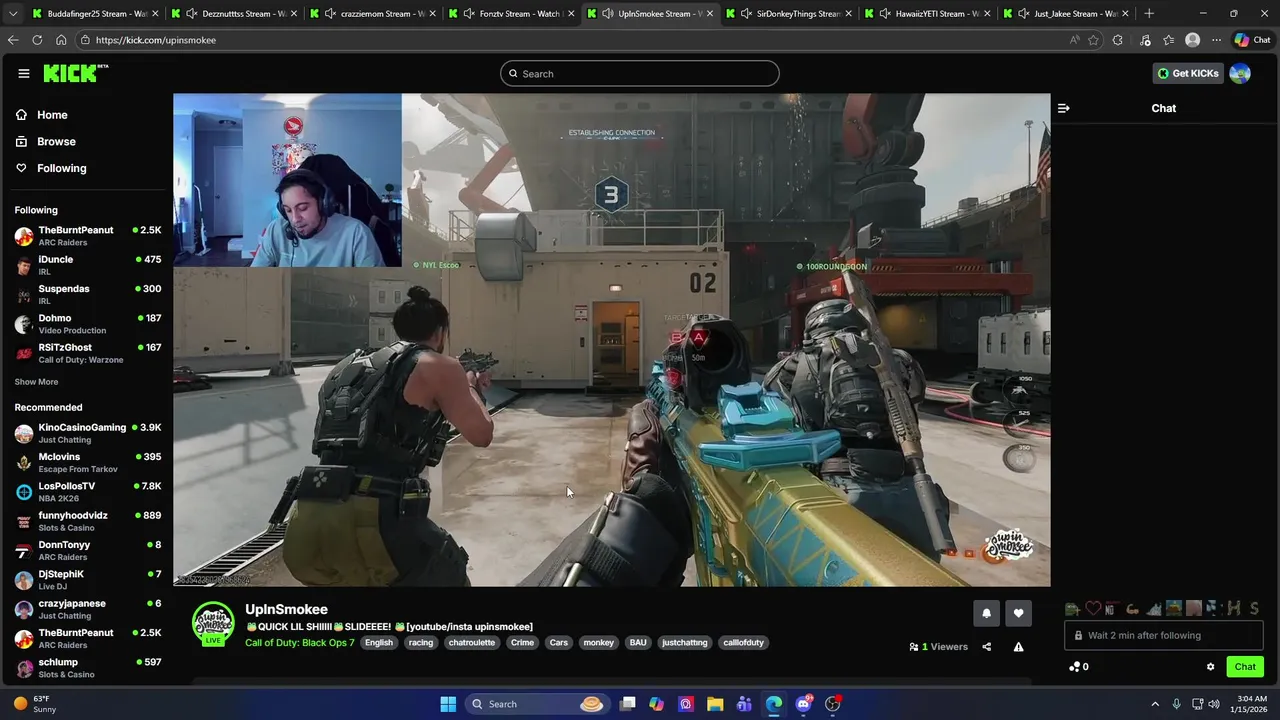Viewport: 1280px width, 720px height.
Task: Show hidden system tray icons
Action: pyautogui.click(x=1155, y=704)
